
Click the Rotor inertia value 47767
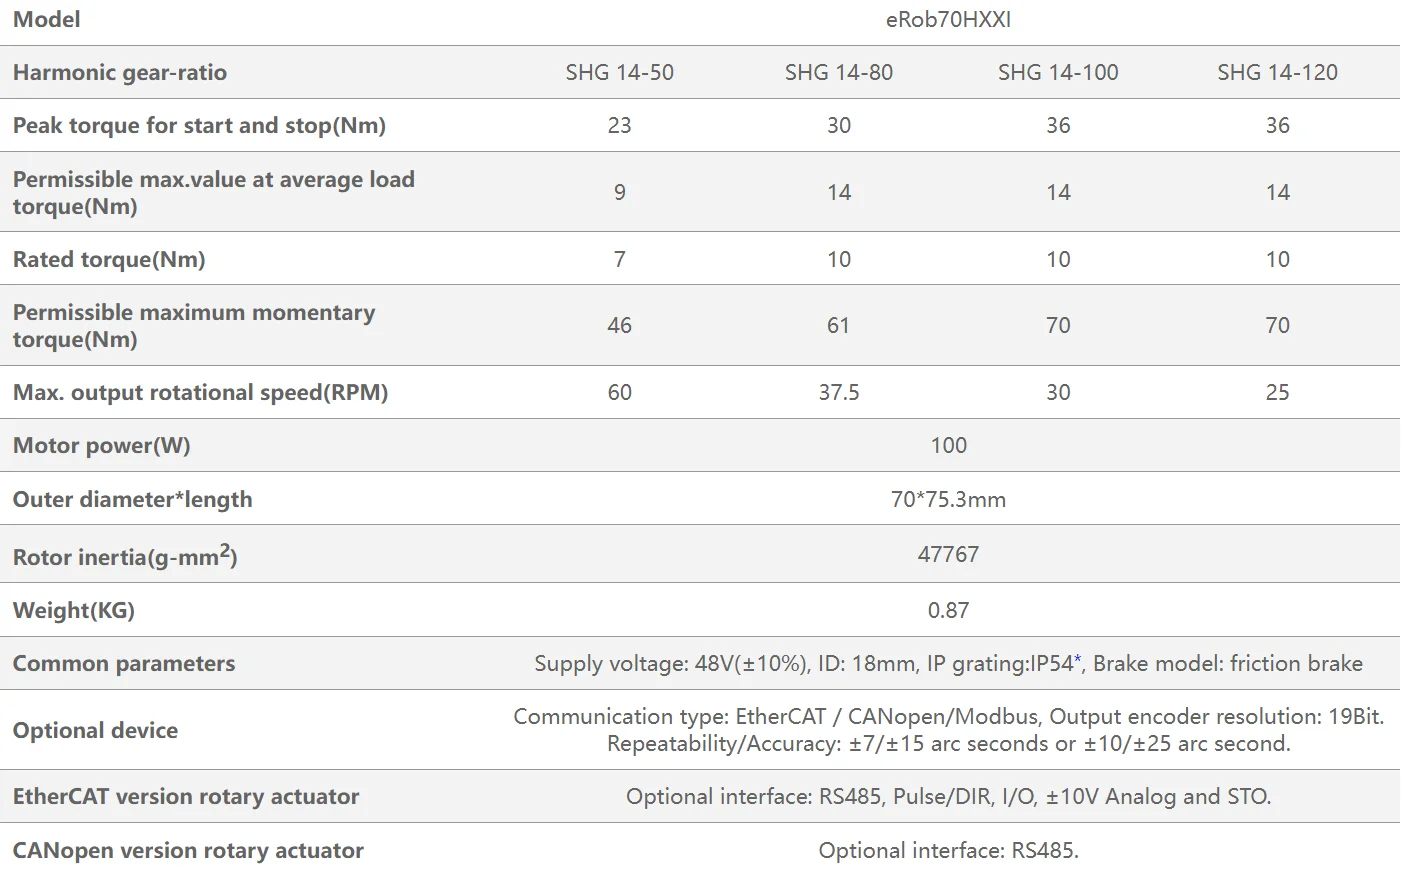(948, 555)
